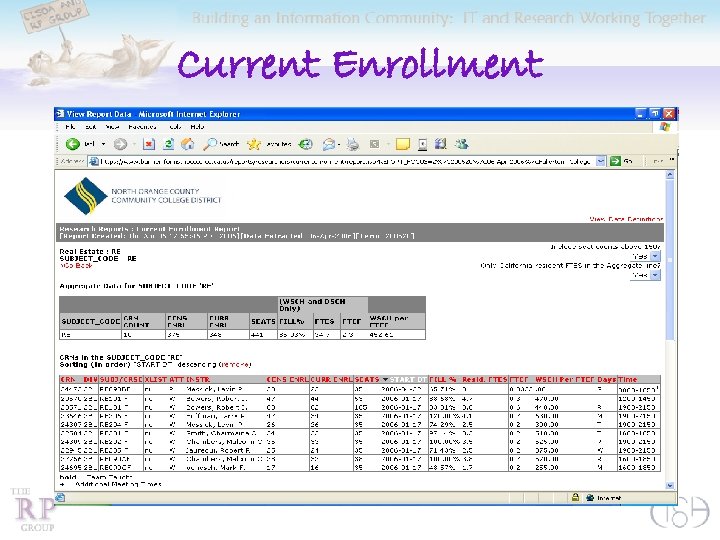Click the remove sorting link
The width and height of the screenshot is (720, 540).
[235, 365]
